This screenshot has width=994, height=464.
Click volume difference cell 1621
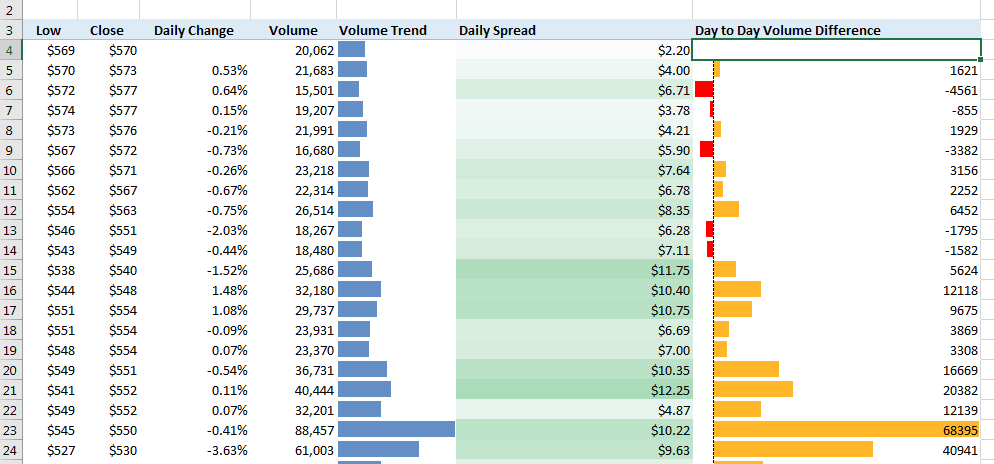coord(837,70)
